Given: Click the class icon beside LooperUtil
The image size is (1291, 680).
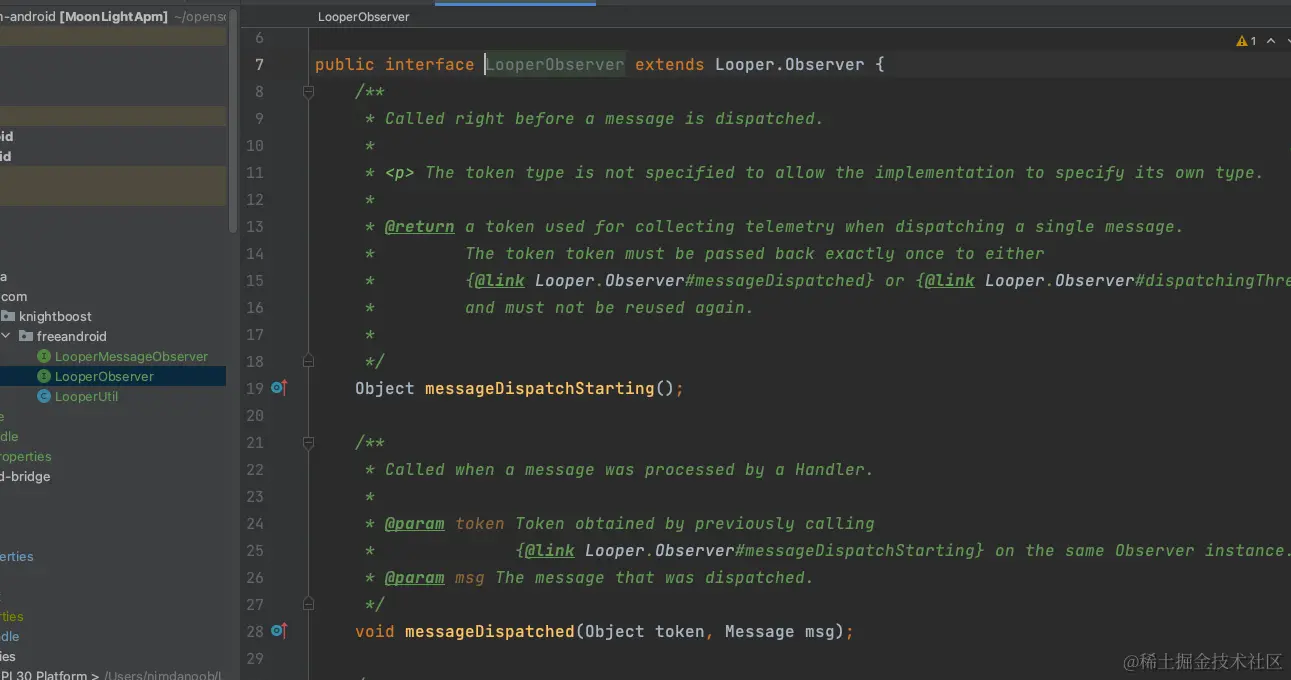Looking at the screenshot, I should click(x=44, y=396).
